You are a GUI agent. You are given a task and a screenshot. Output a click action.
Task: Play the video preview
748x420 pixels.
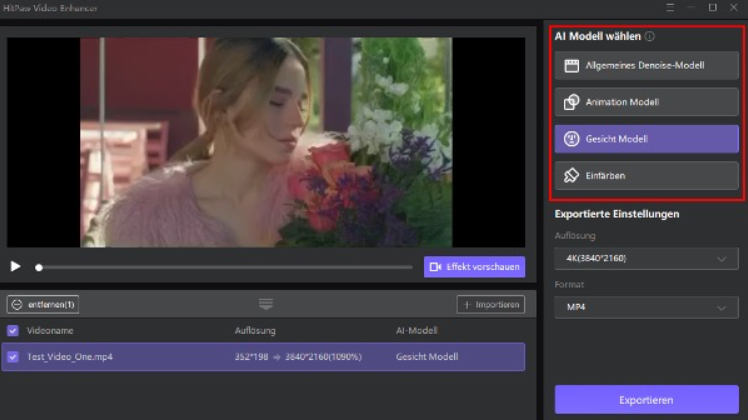pyautogui.click(x=15, y=266)
